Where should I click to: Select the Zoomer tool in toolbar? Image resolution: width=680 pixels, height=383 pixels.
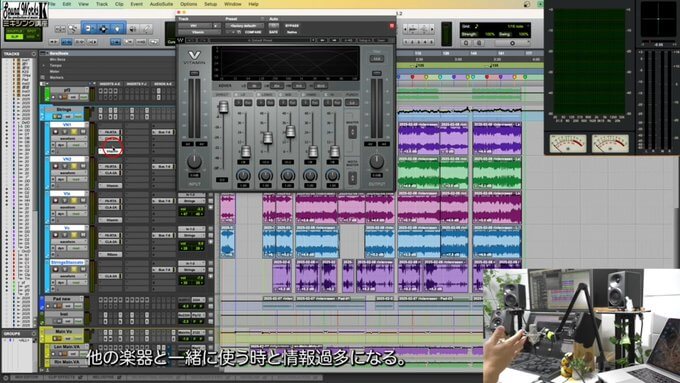coord(74,29)
